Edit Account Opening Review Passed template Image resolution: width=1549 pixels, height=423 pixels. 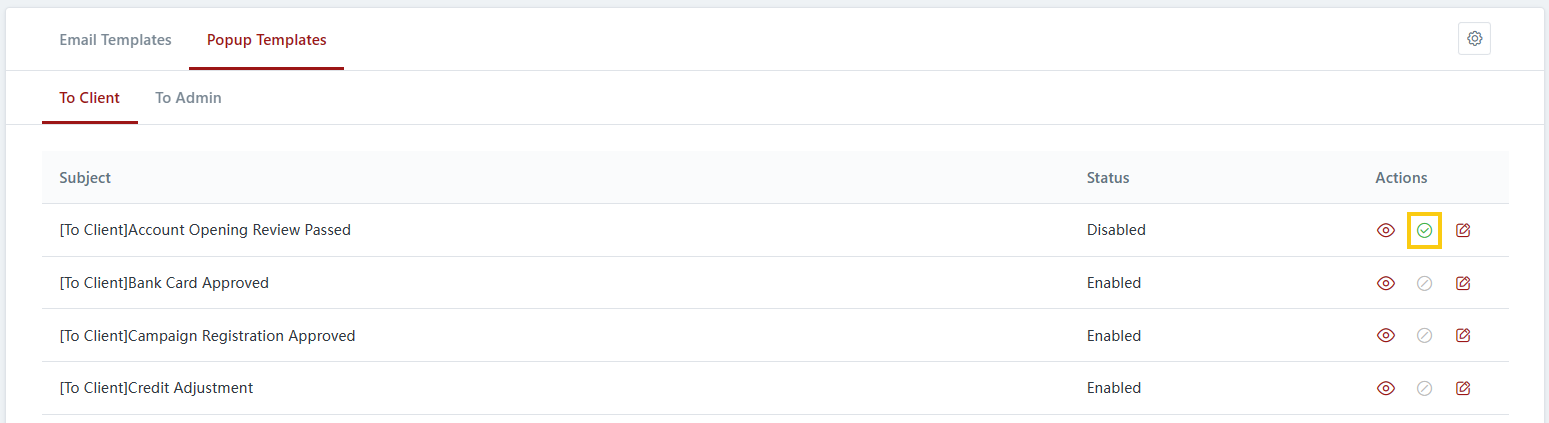pyautogui.click(x=1463, y=230)
